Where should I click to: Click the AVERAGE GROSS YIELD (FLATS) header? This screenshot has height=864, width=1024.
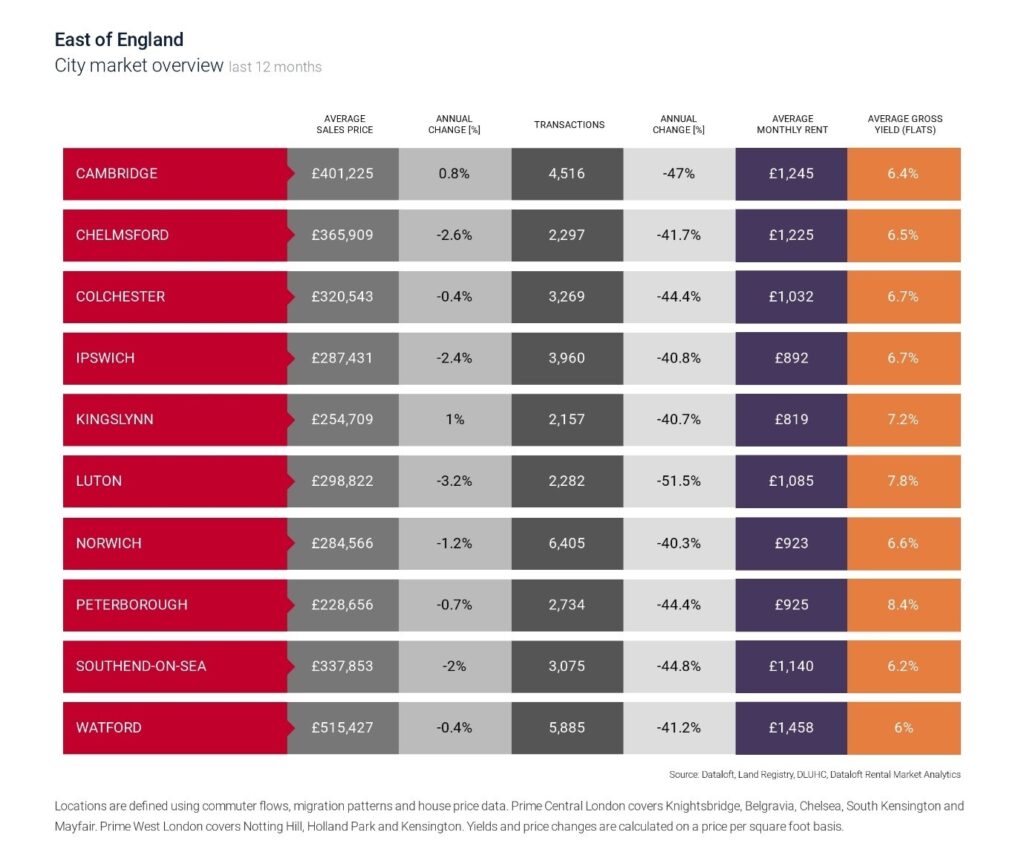904,124
